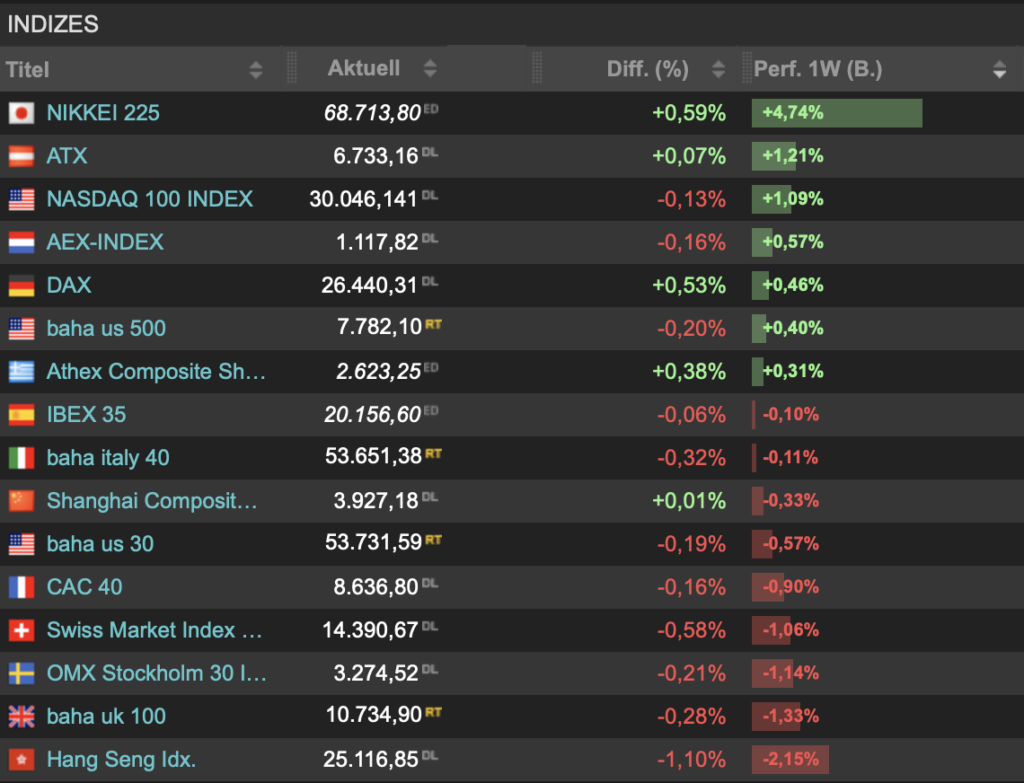The height and width of the screenshot is (783, 1024).
Task: Open the baha us 30 link
Action: pyautogui.click(x=100, y=544)
